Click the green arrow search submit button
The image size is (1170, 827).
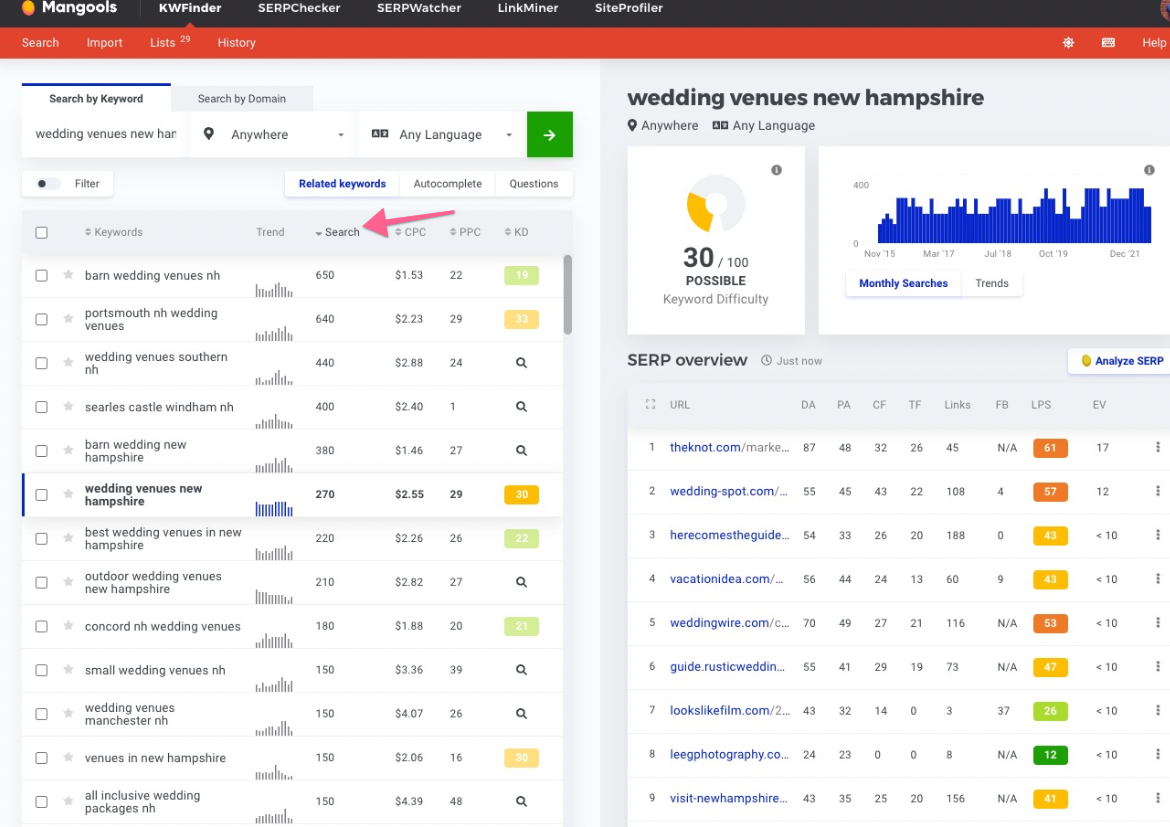pyautogui.click(x=549, y=134)
